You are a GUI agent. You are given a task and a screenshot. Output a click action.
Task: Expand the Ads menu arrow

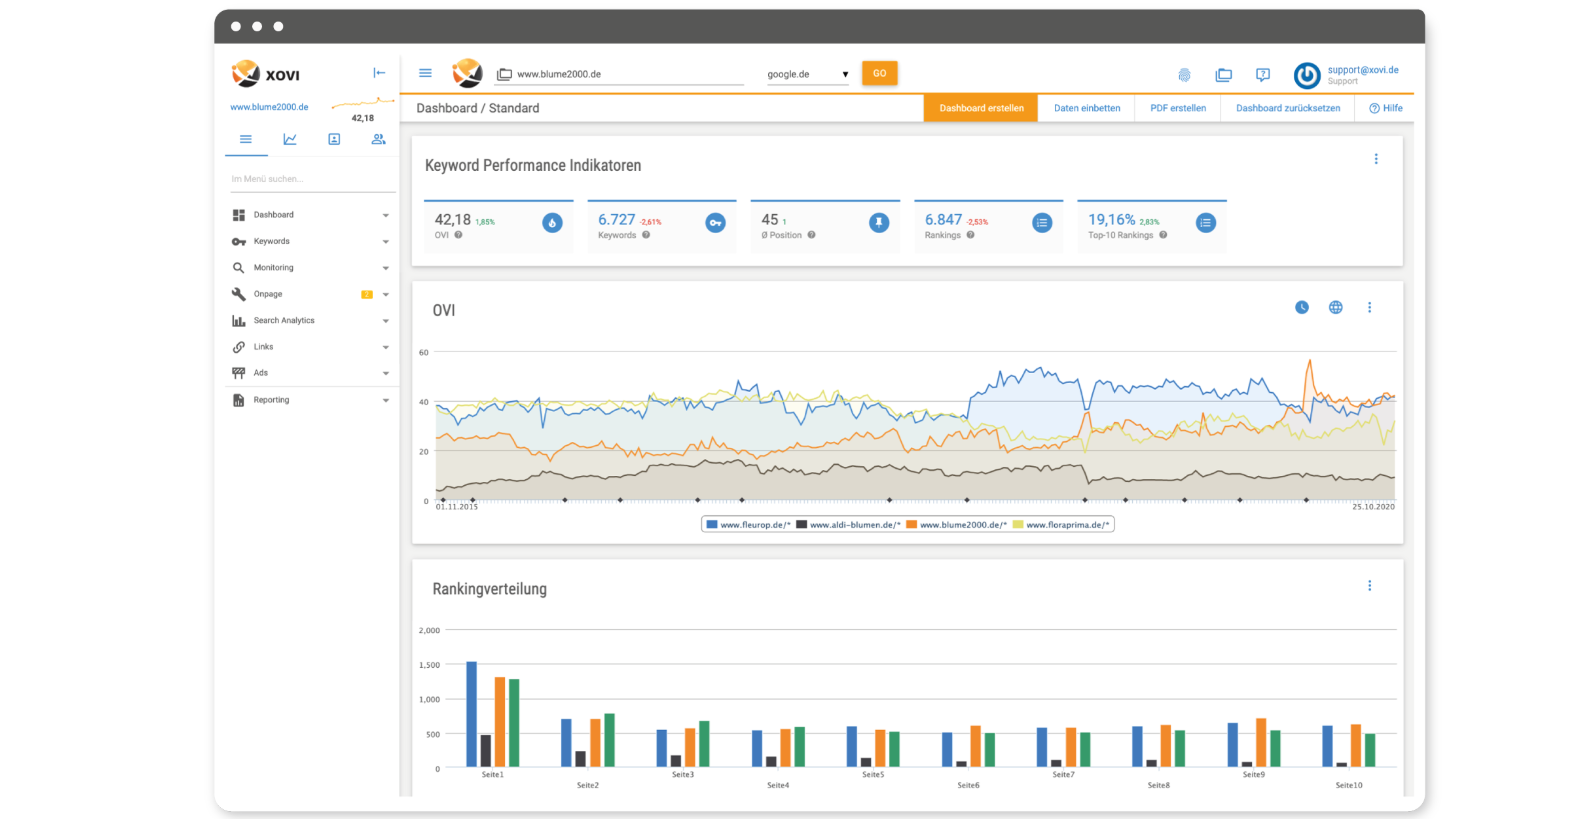(x=386, y=374)
